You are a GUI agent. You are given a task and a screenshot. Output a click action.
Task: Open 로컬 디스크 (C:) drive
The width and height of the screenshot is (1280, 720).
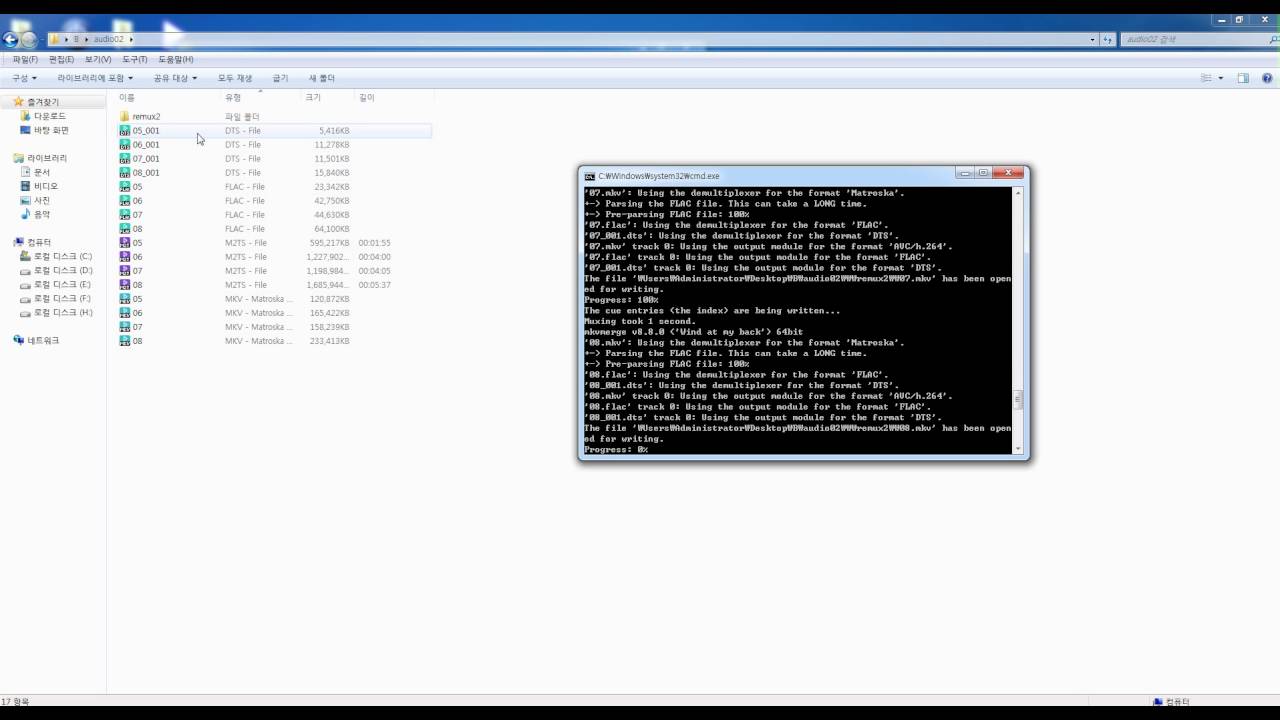pyautogui.click(x=56, y=256)
